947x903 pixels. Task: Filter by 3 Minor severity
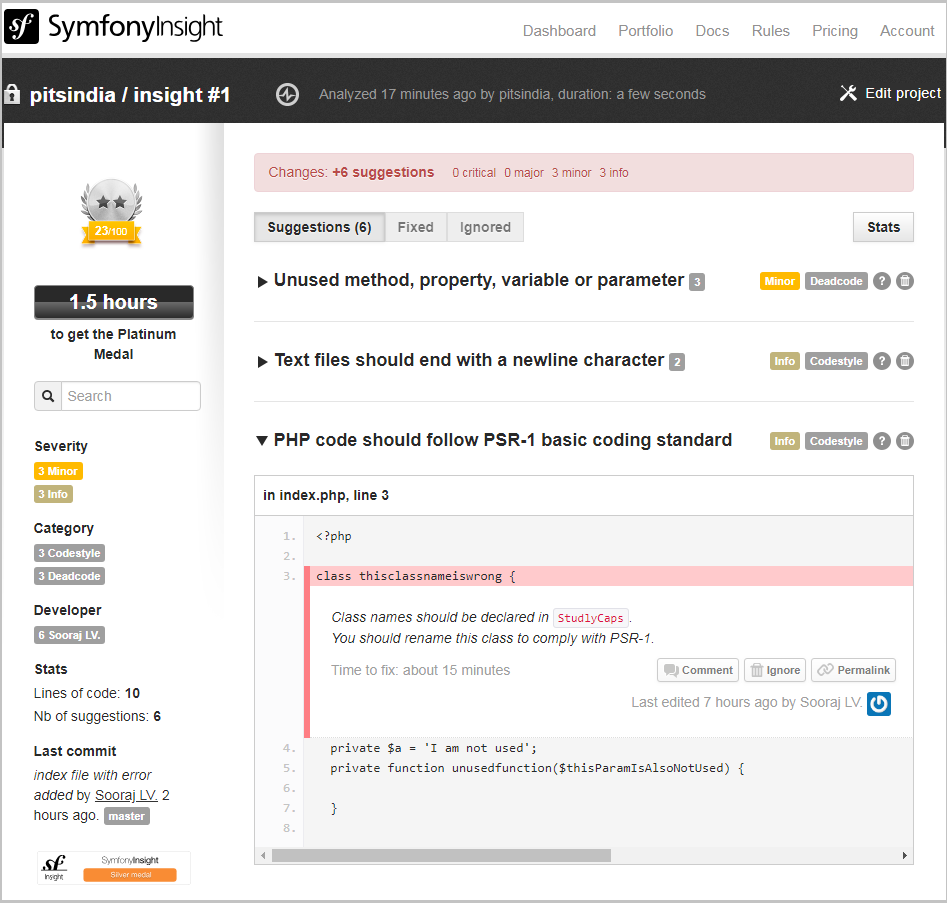coord(58,471)
